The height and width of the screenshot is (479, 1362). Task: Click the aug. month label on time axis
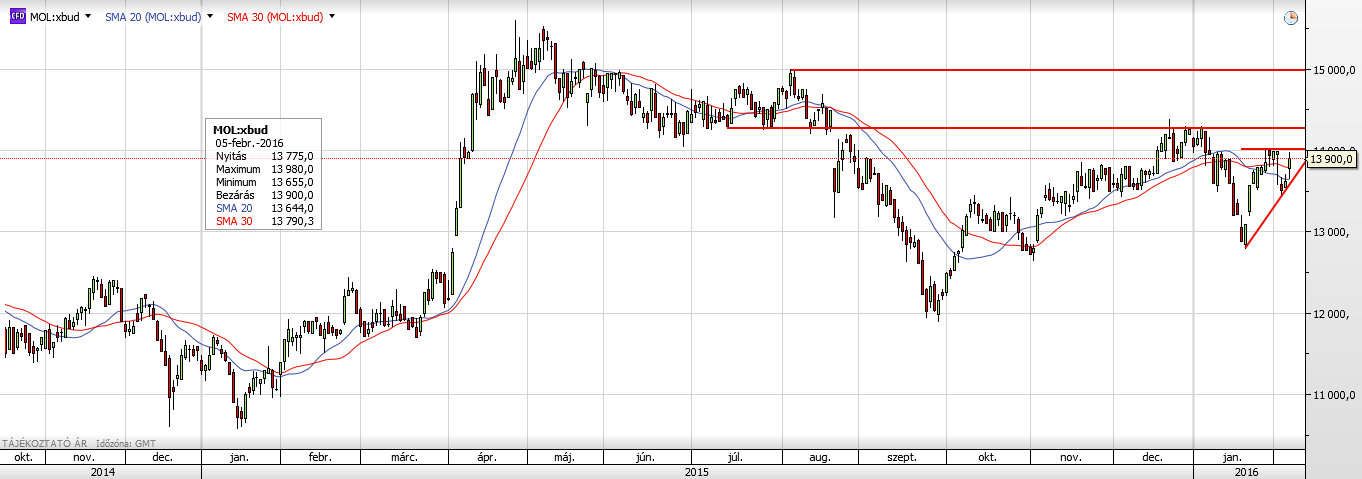point(820,457)
